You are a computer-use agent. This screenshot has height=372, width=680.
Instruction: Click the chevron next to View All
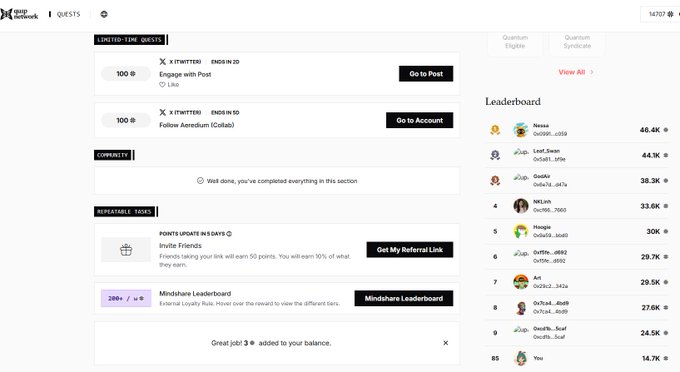coord(592,72)
